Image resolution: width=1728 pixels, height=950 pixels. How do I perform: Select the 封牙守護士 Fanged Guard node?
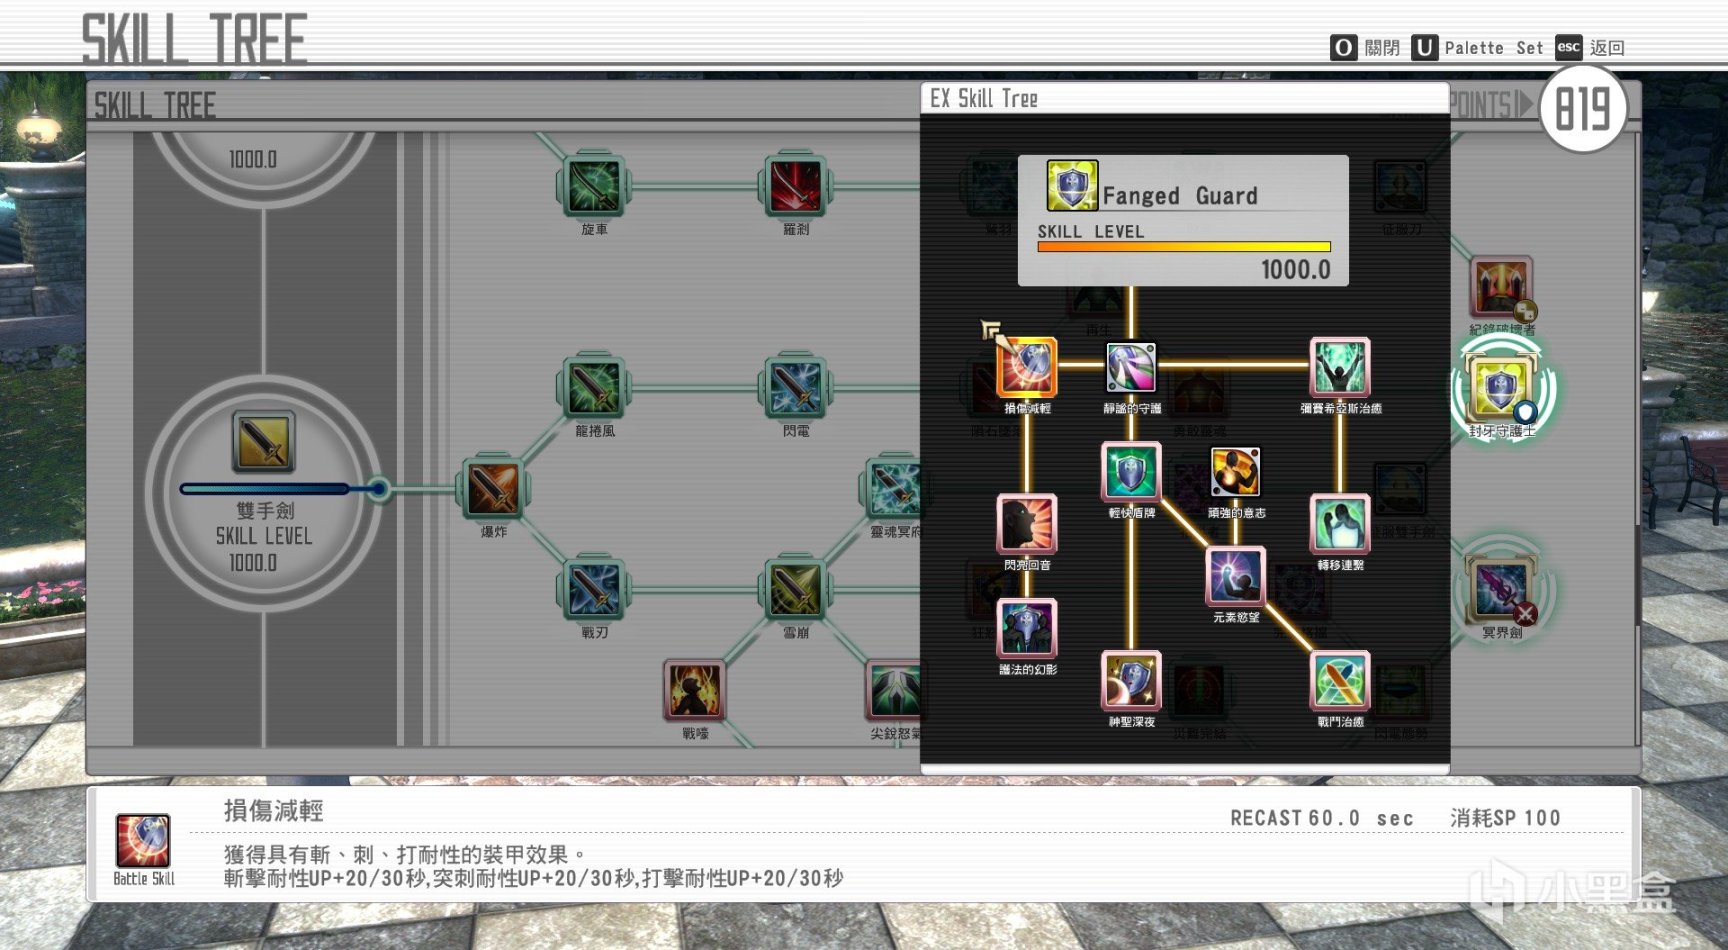click(1502, 389)
